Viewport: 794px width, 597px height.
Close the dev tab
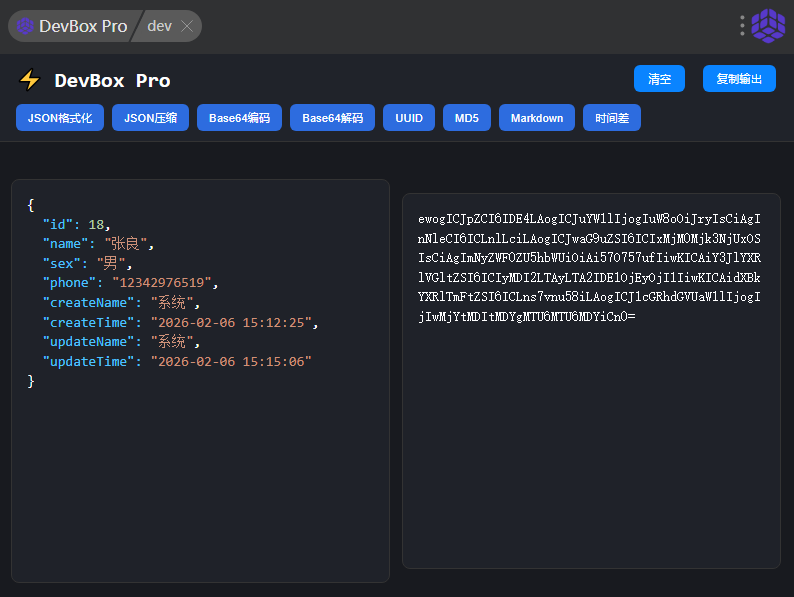(x=187, y=26)
